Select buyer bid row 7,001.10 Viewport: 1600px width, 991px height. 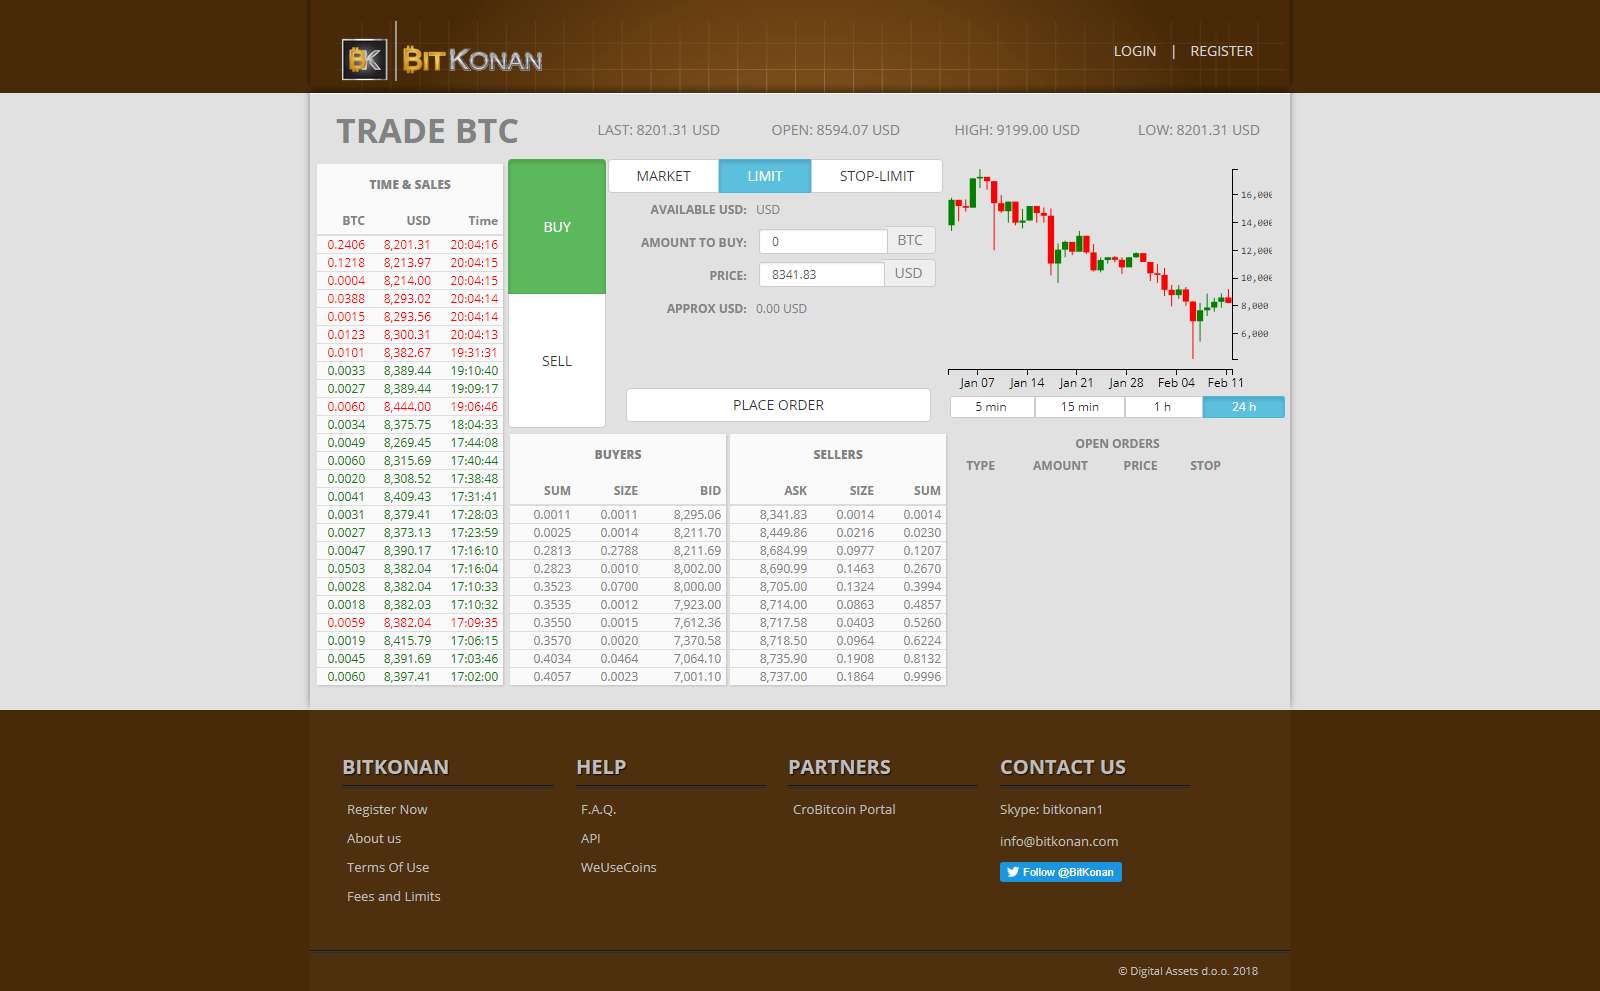pos(618,677)
